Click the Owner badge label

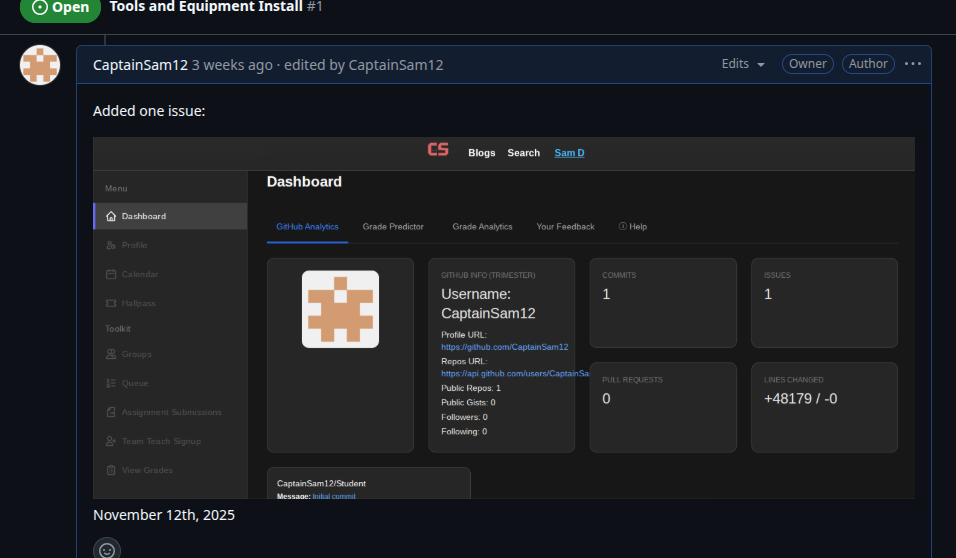(807, 64)
